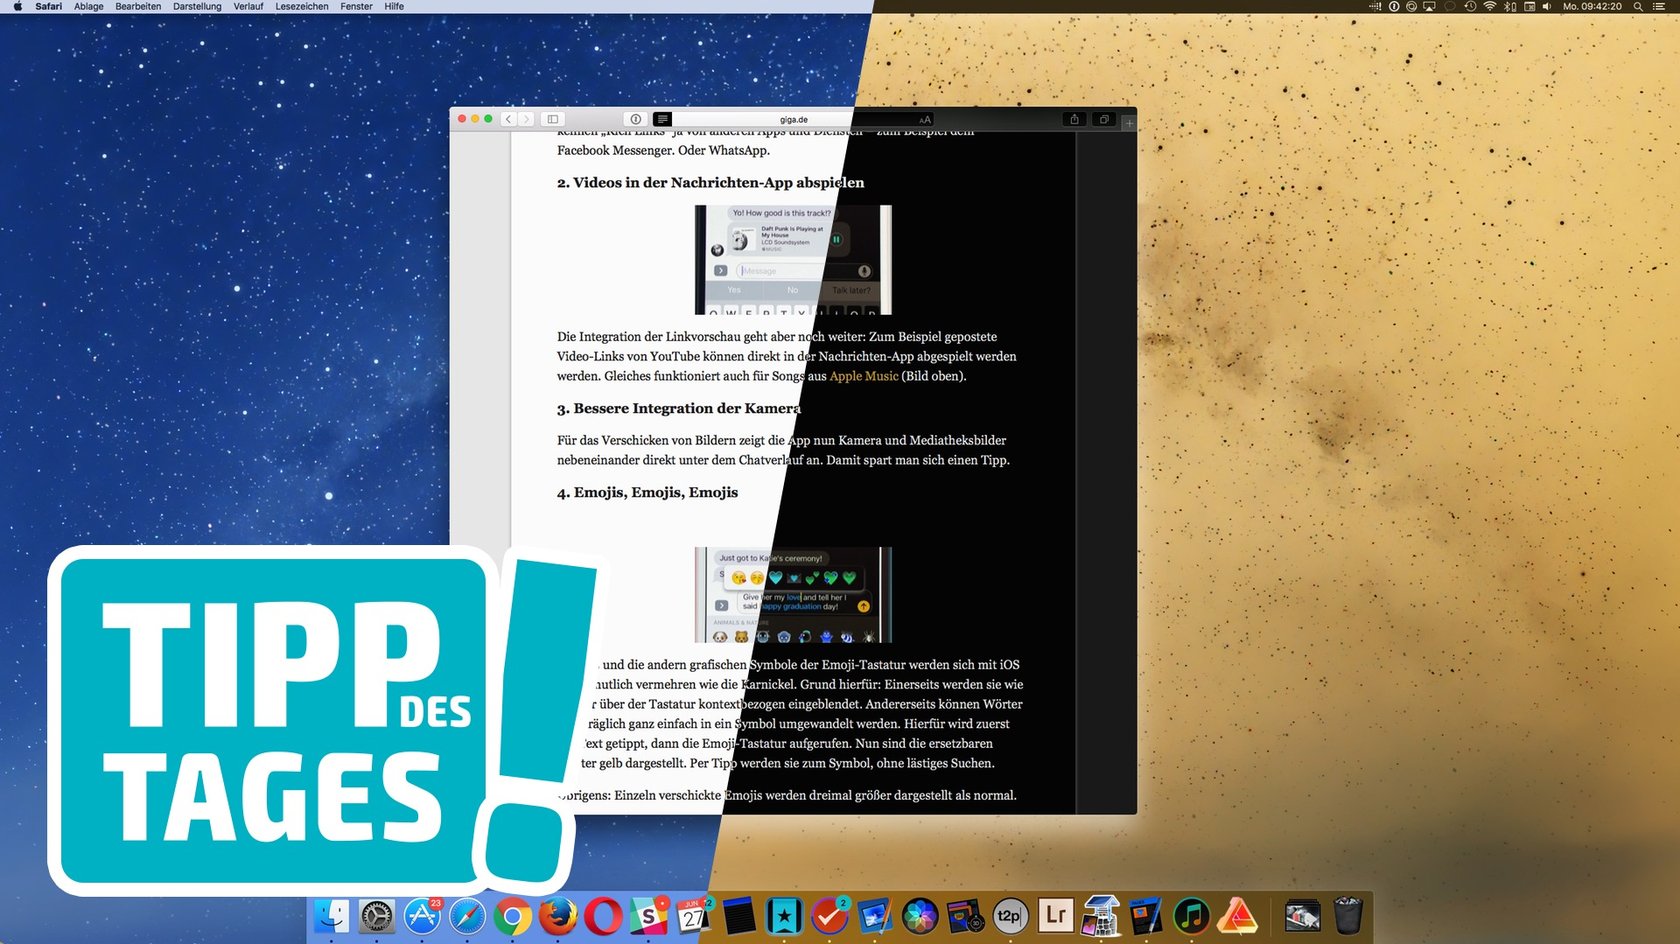
Task: Open Safari from the Dock
Action: [467, 916]
